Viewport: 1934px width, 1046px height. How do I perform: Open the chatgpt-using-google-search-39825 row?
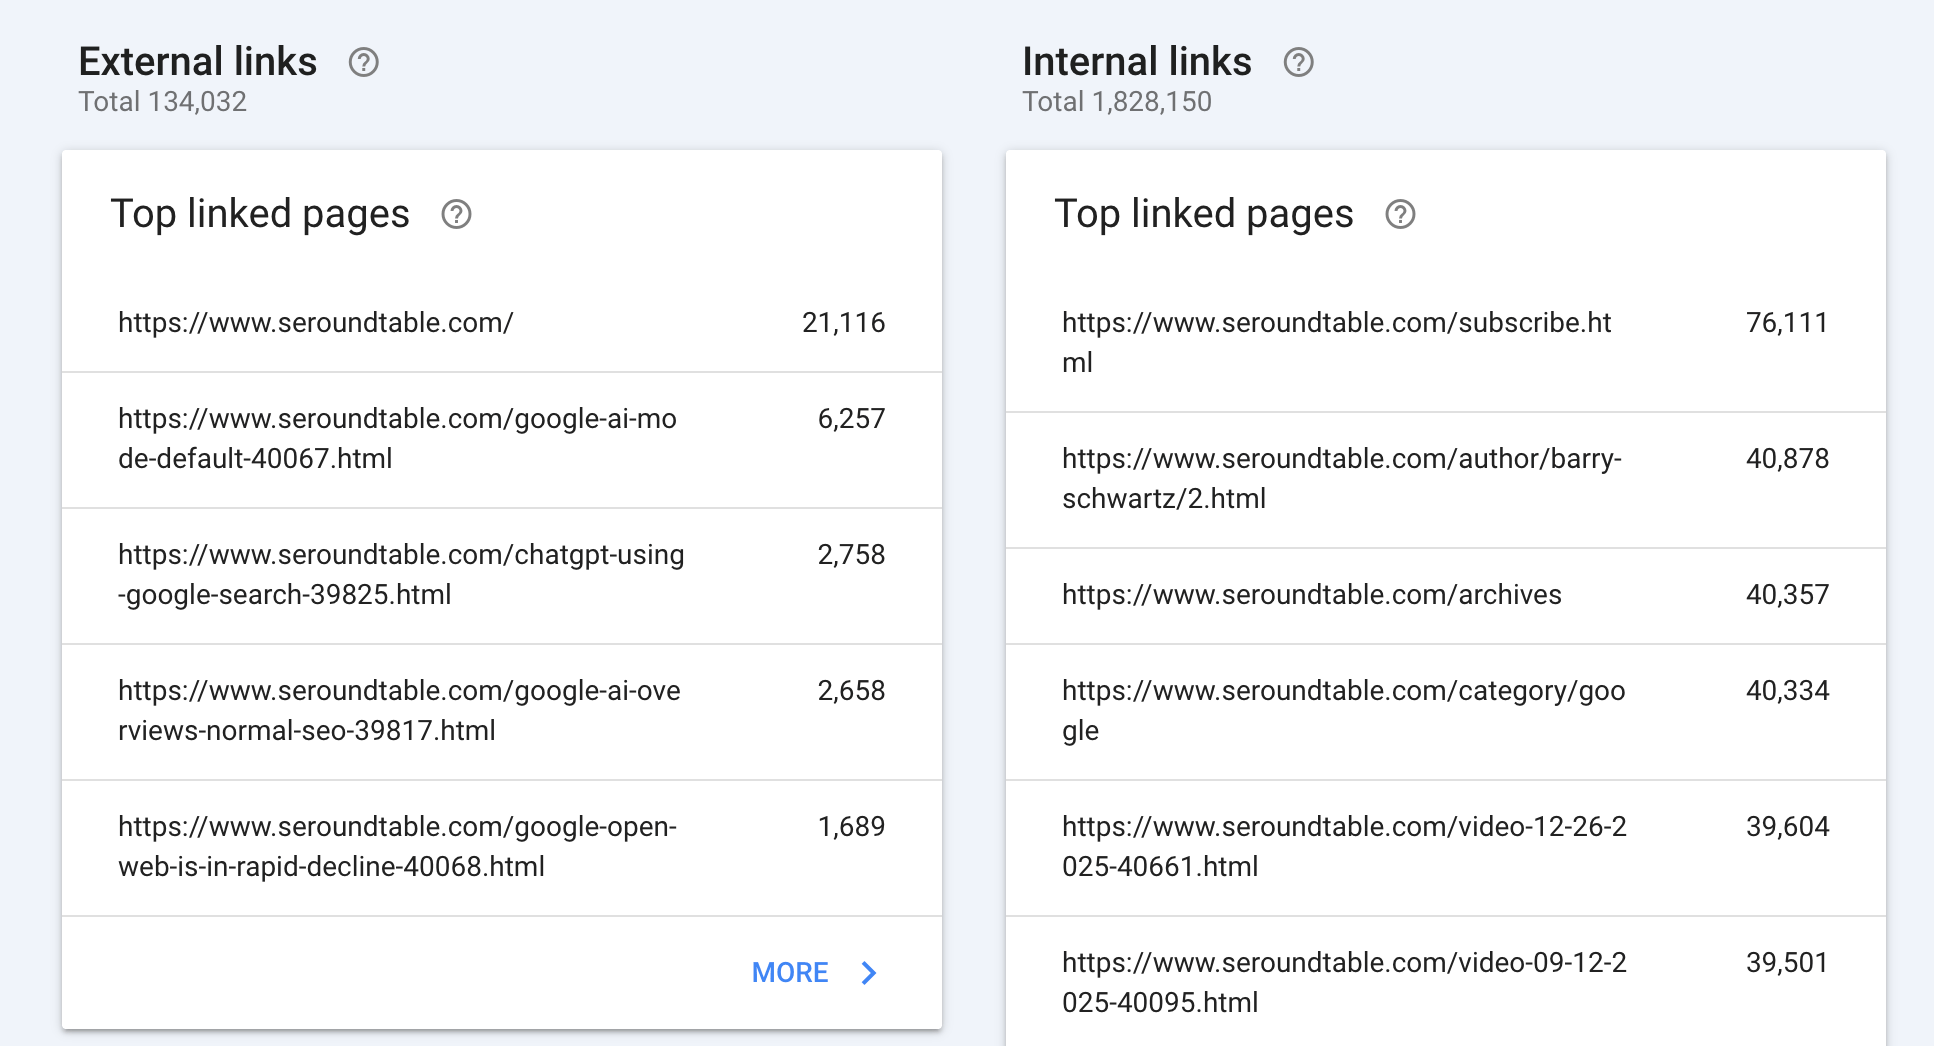pyautogui.click(x=401, y=575)
